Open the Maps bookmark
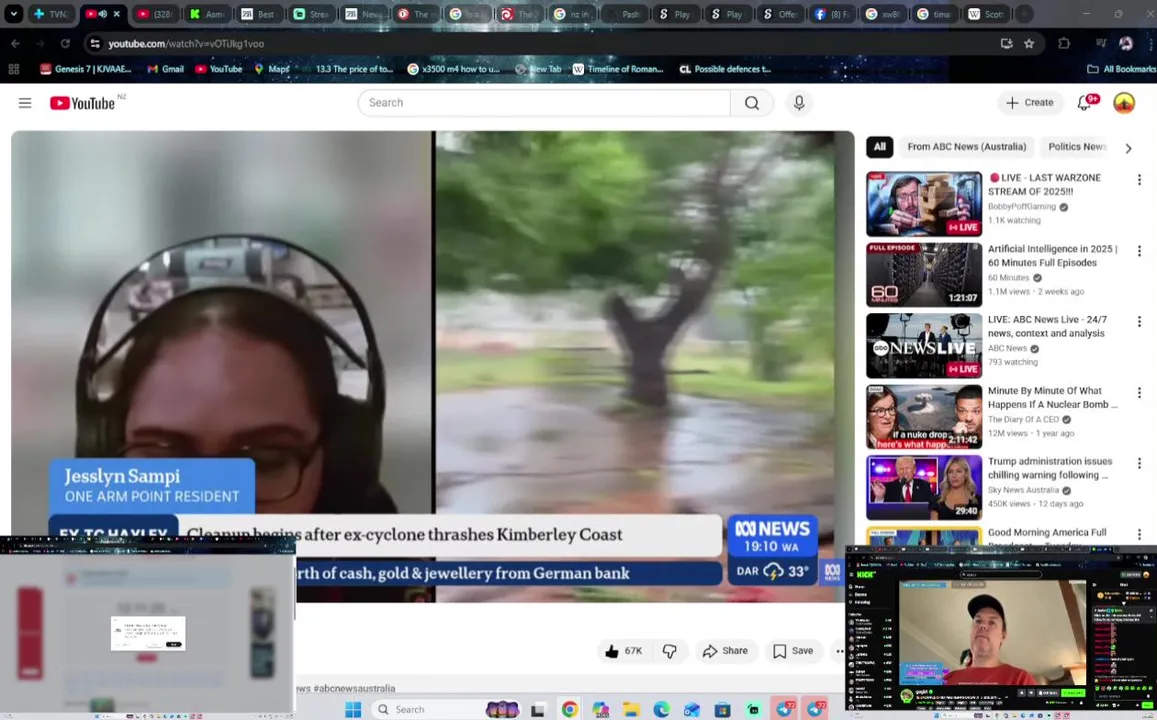 click(272, 69)
